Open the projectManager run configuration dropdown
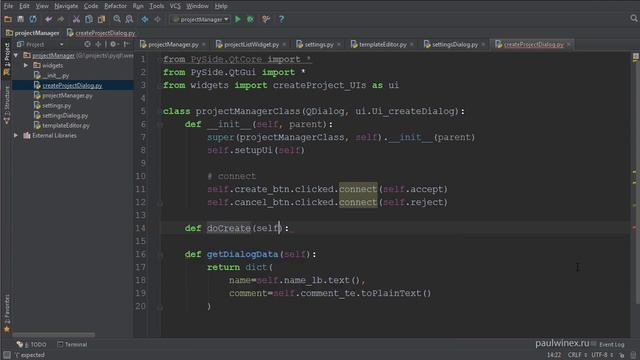The image size is (640, 360). point(200,19)
